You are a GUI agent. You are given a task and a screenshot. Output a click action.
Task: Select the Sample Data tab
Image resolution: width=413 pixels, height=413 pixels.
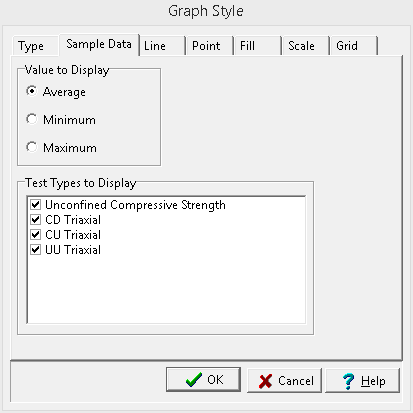point(99,44)
